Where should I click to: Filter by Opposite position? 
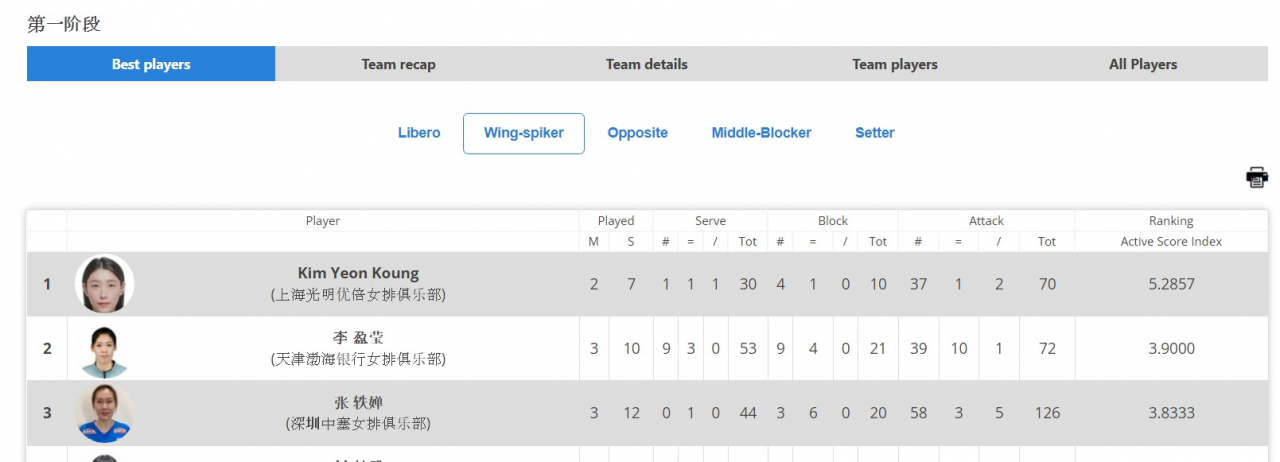(x=638, y=133)
